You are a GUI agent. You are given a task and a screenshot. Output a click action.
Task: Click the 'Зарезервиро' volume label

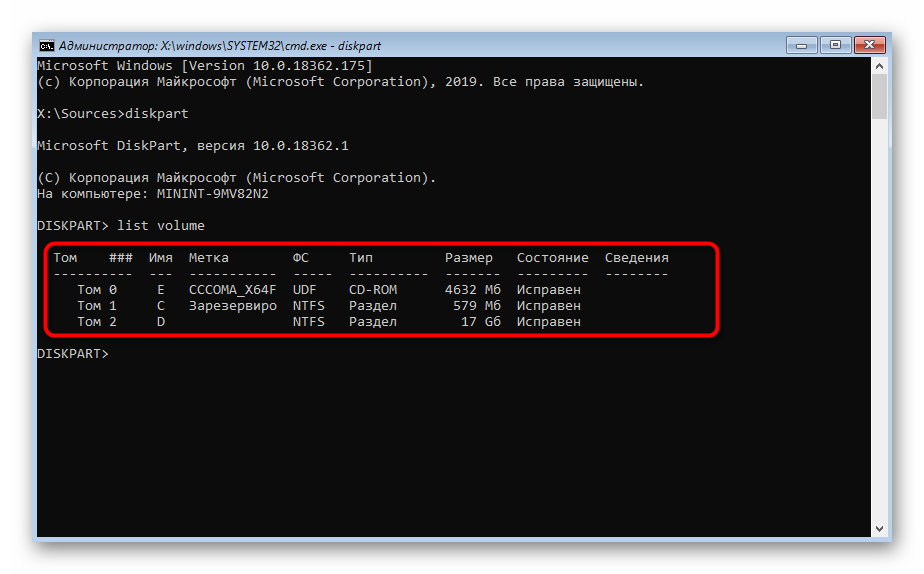[x=232, y=306]
